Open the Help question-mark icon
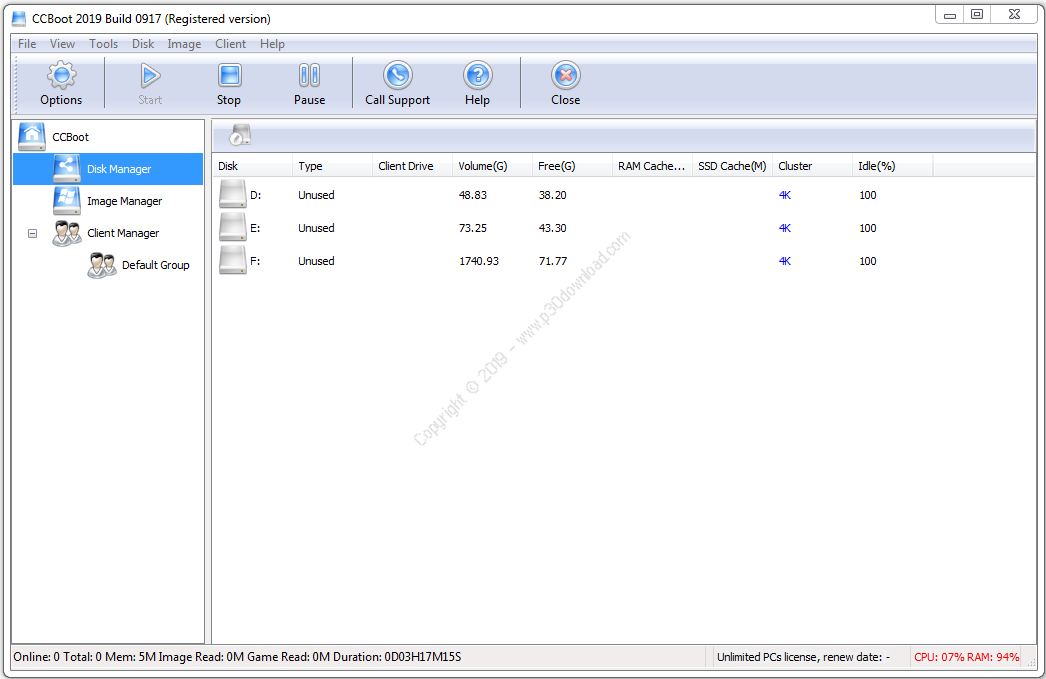The width and height of the screenshot is (1046, 679). point(478,75)
